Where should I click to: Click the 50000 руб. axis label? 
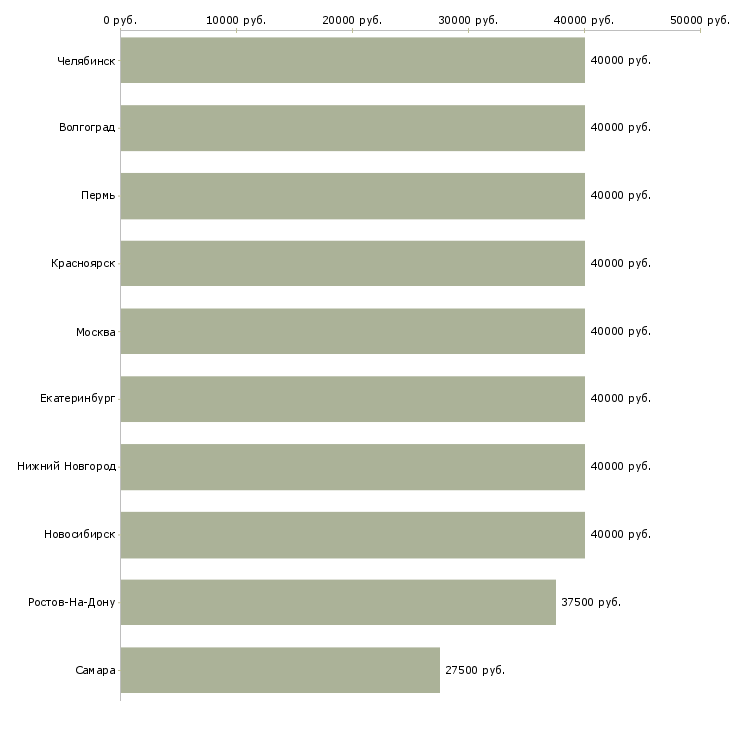[x=700, y=20]
